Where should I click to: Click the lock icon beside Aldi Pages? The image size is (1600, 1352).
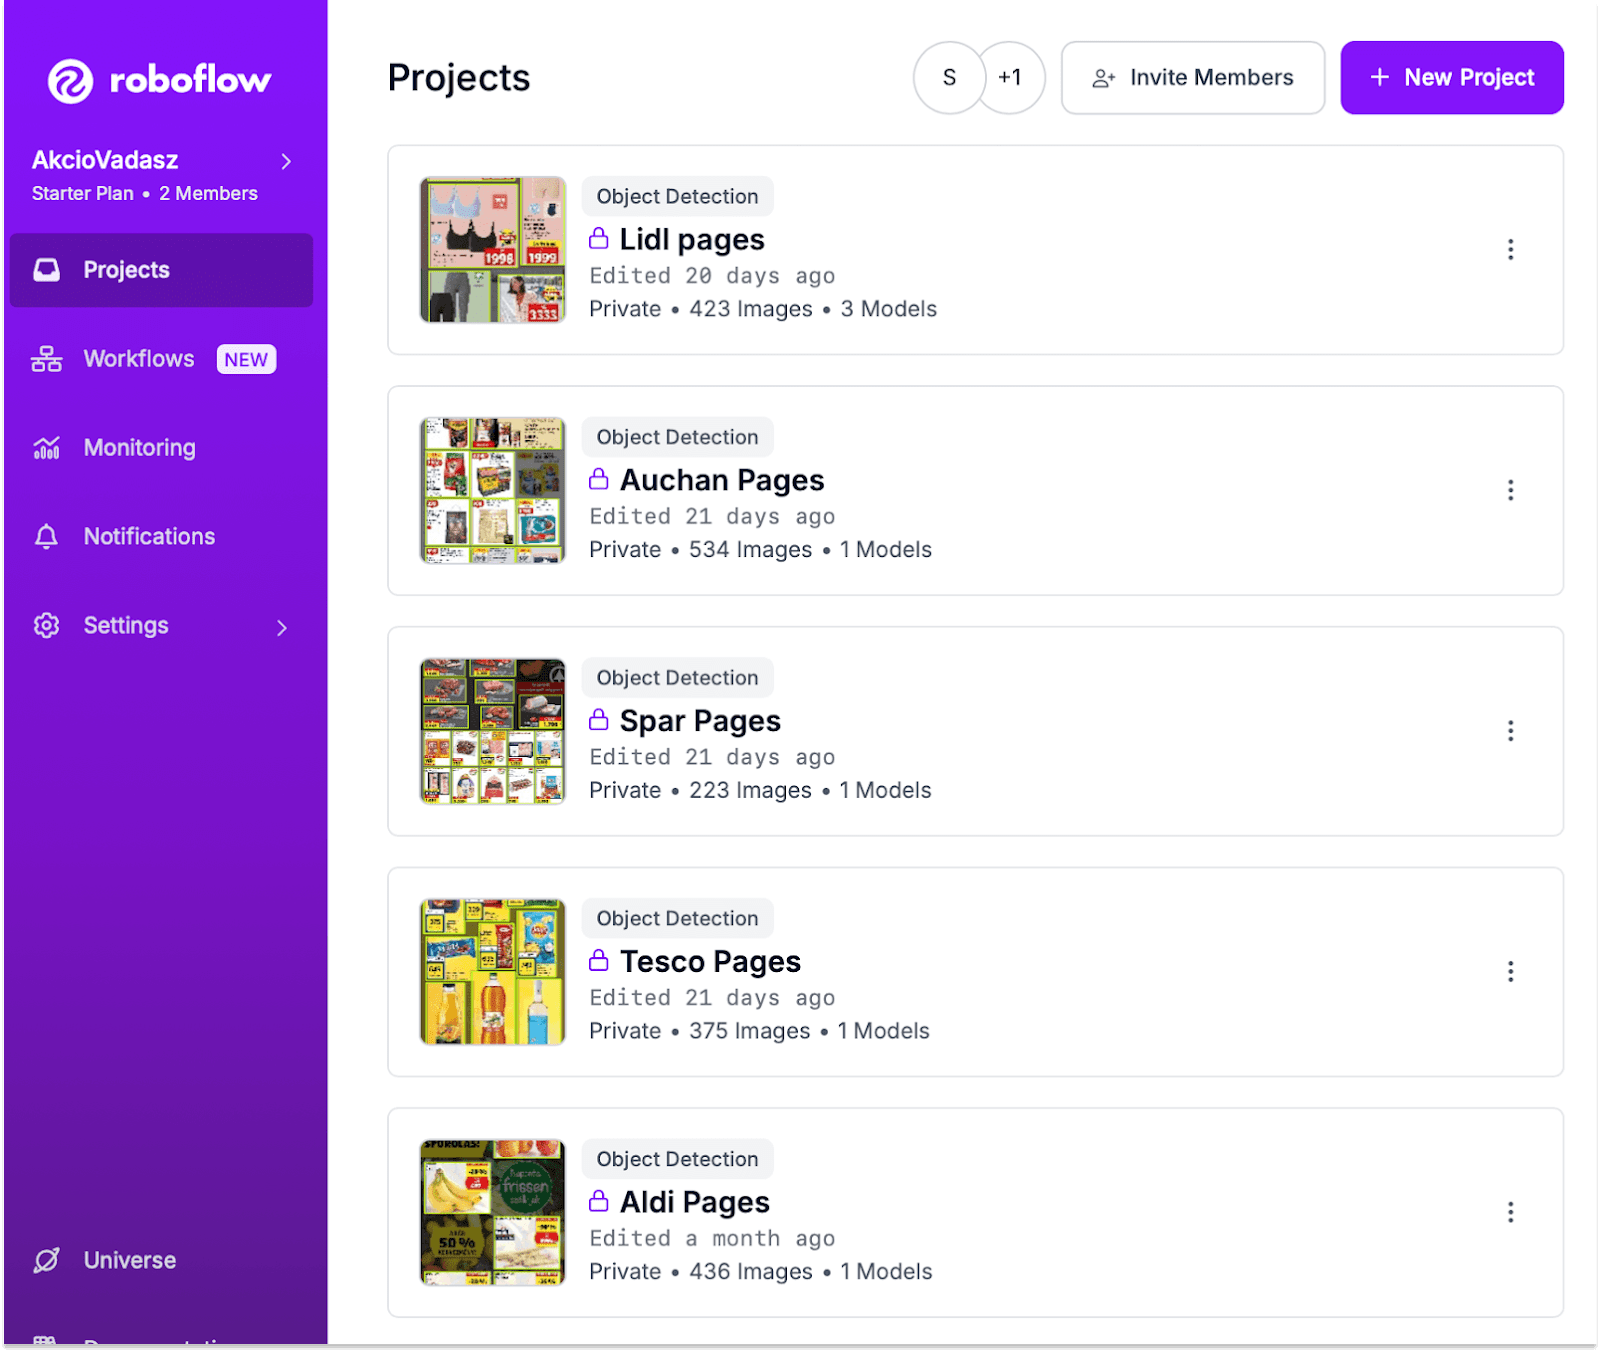pos(598,1201)
